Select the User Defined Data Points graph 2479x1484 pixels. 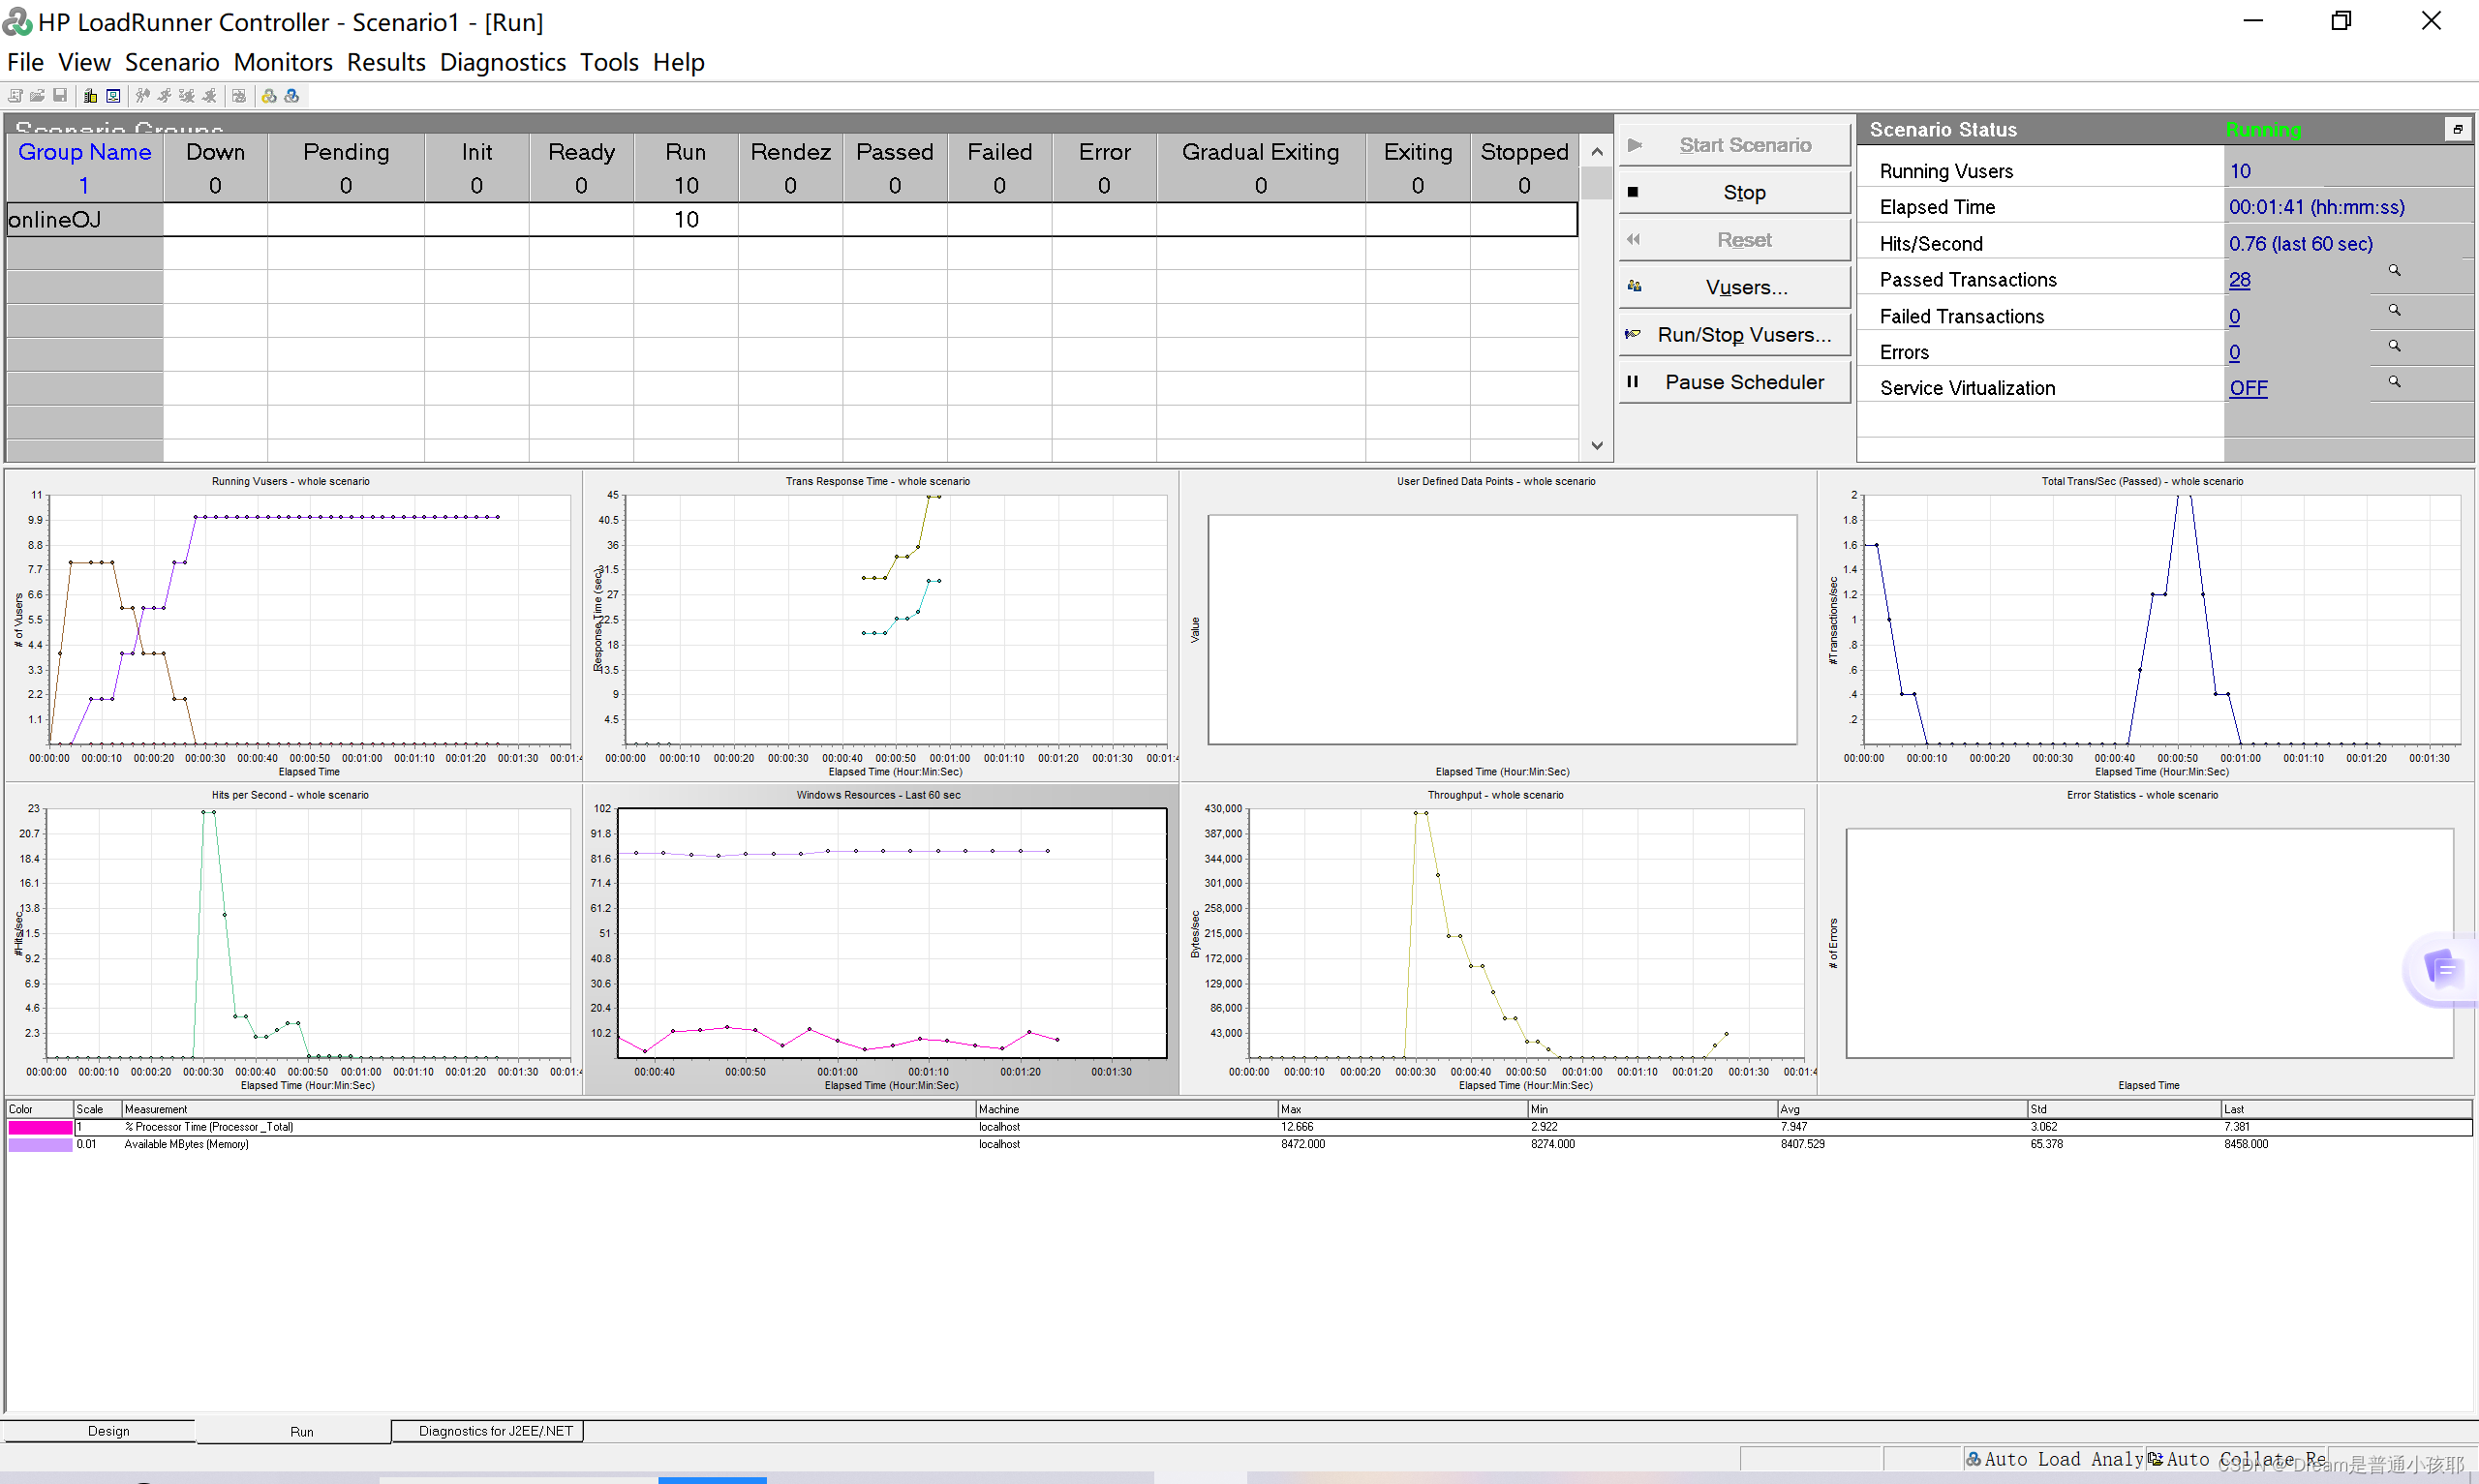[x=1497, y=625]
